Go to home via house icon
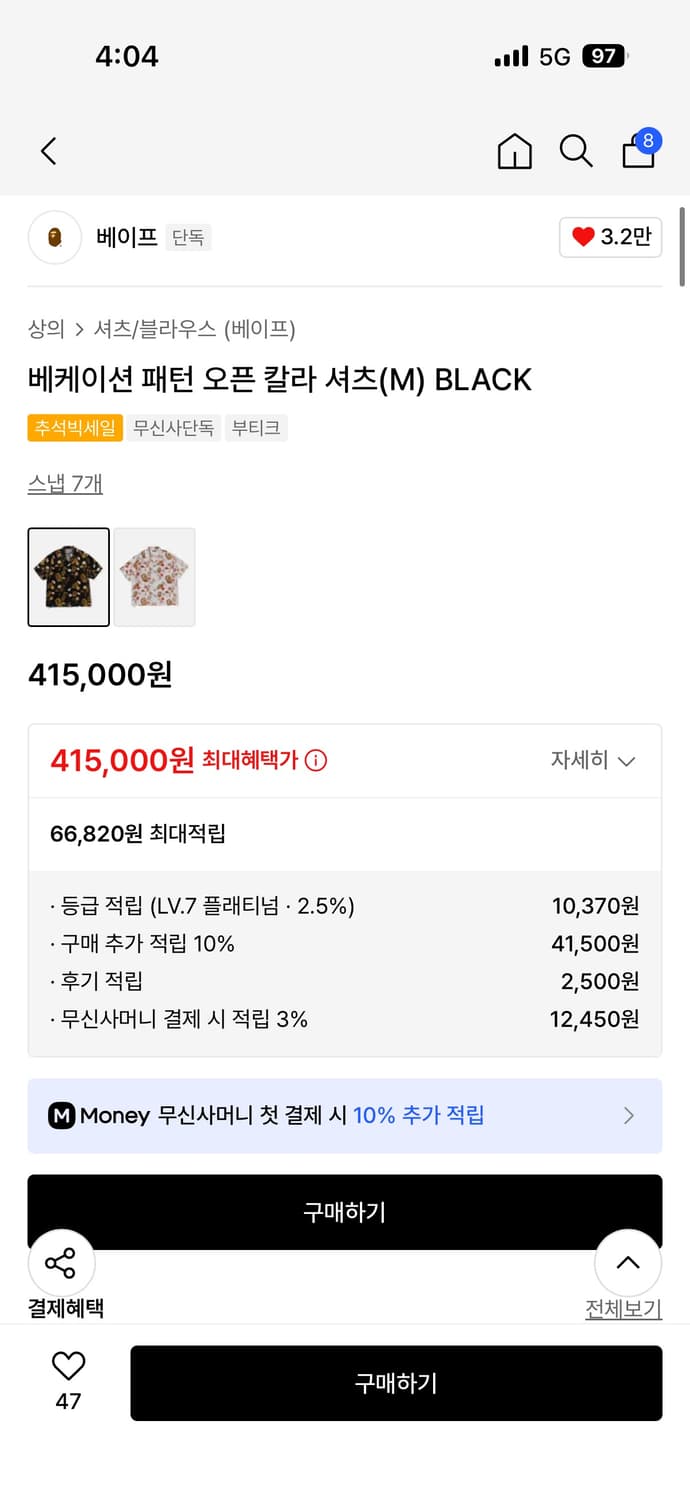 [x=514, y=151]
